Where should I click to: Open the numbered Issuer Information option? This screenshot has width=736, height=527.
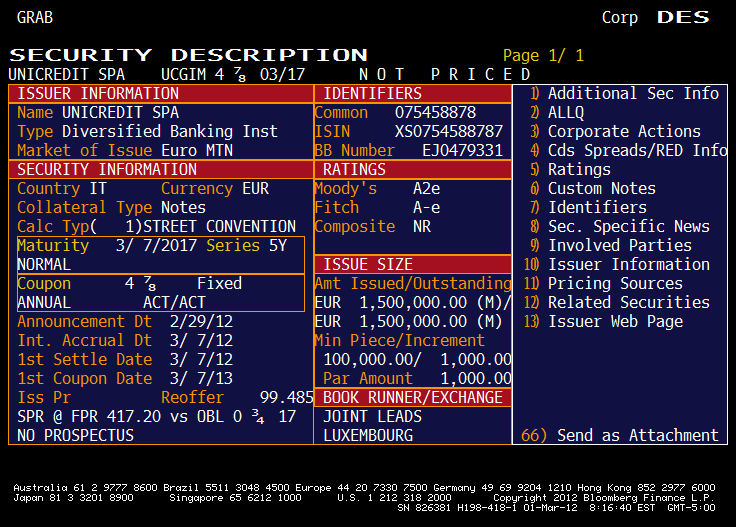[617, 265]
